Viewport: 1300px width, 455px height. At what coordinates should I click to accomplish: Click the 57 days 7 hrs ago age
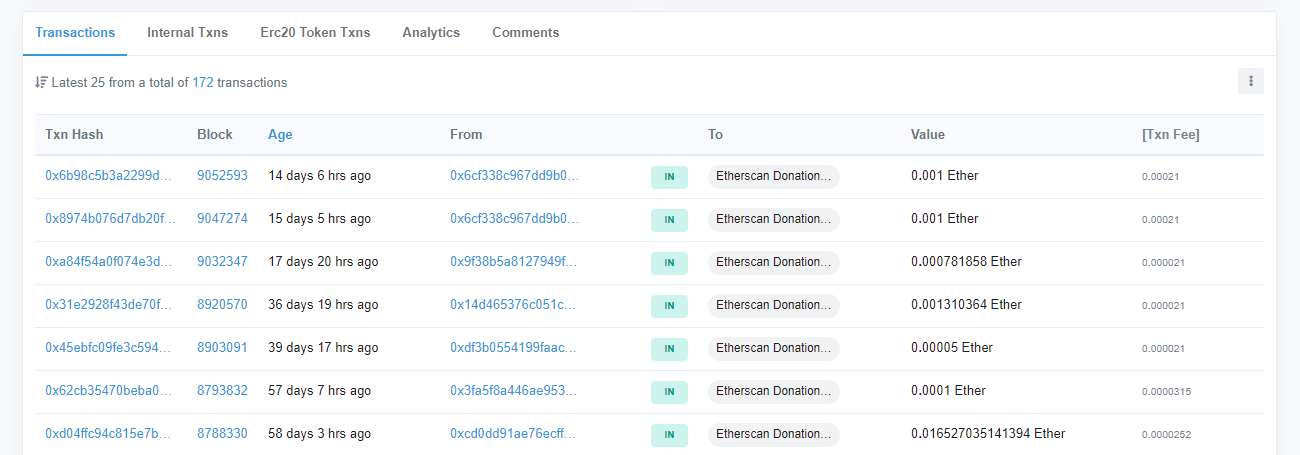tap(319, 391)
